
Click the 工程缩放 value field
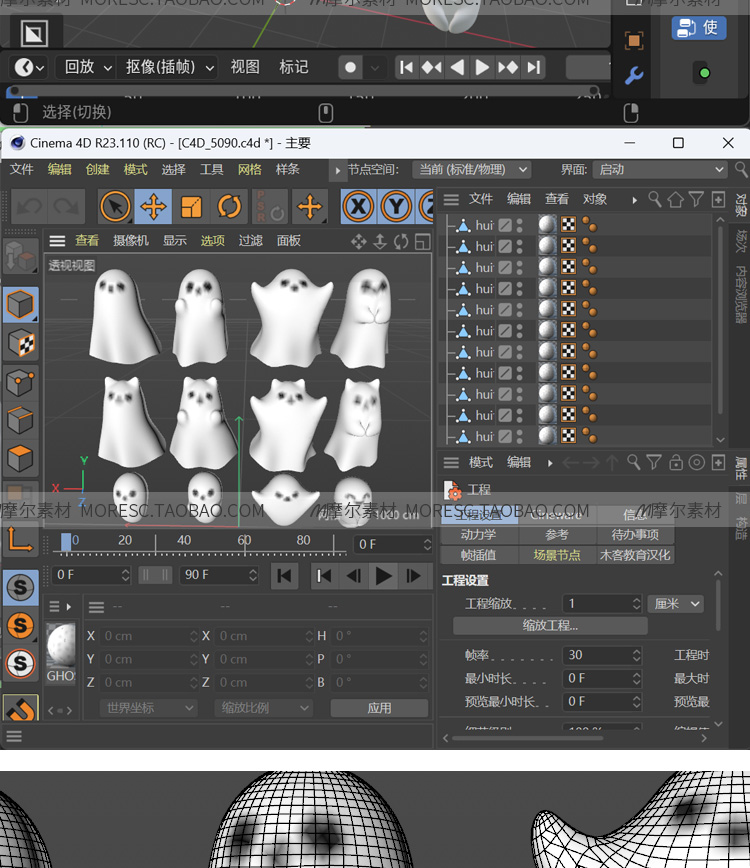pos(602,603)
